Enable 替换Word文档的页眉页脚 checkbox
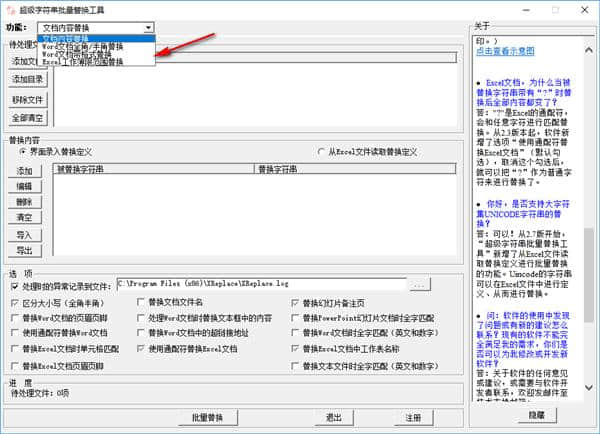 [x=15, y=318]
